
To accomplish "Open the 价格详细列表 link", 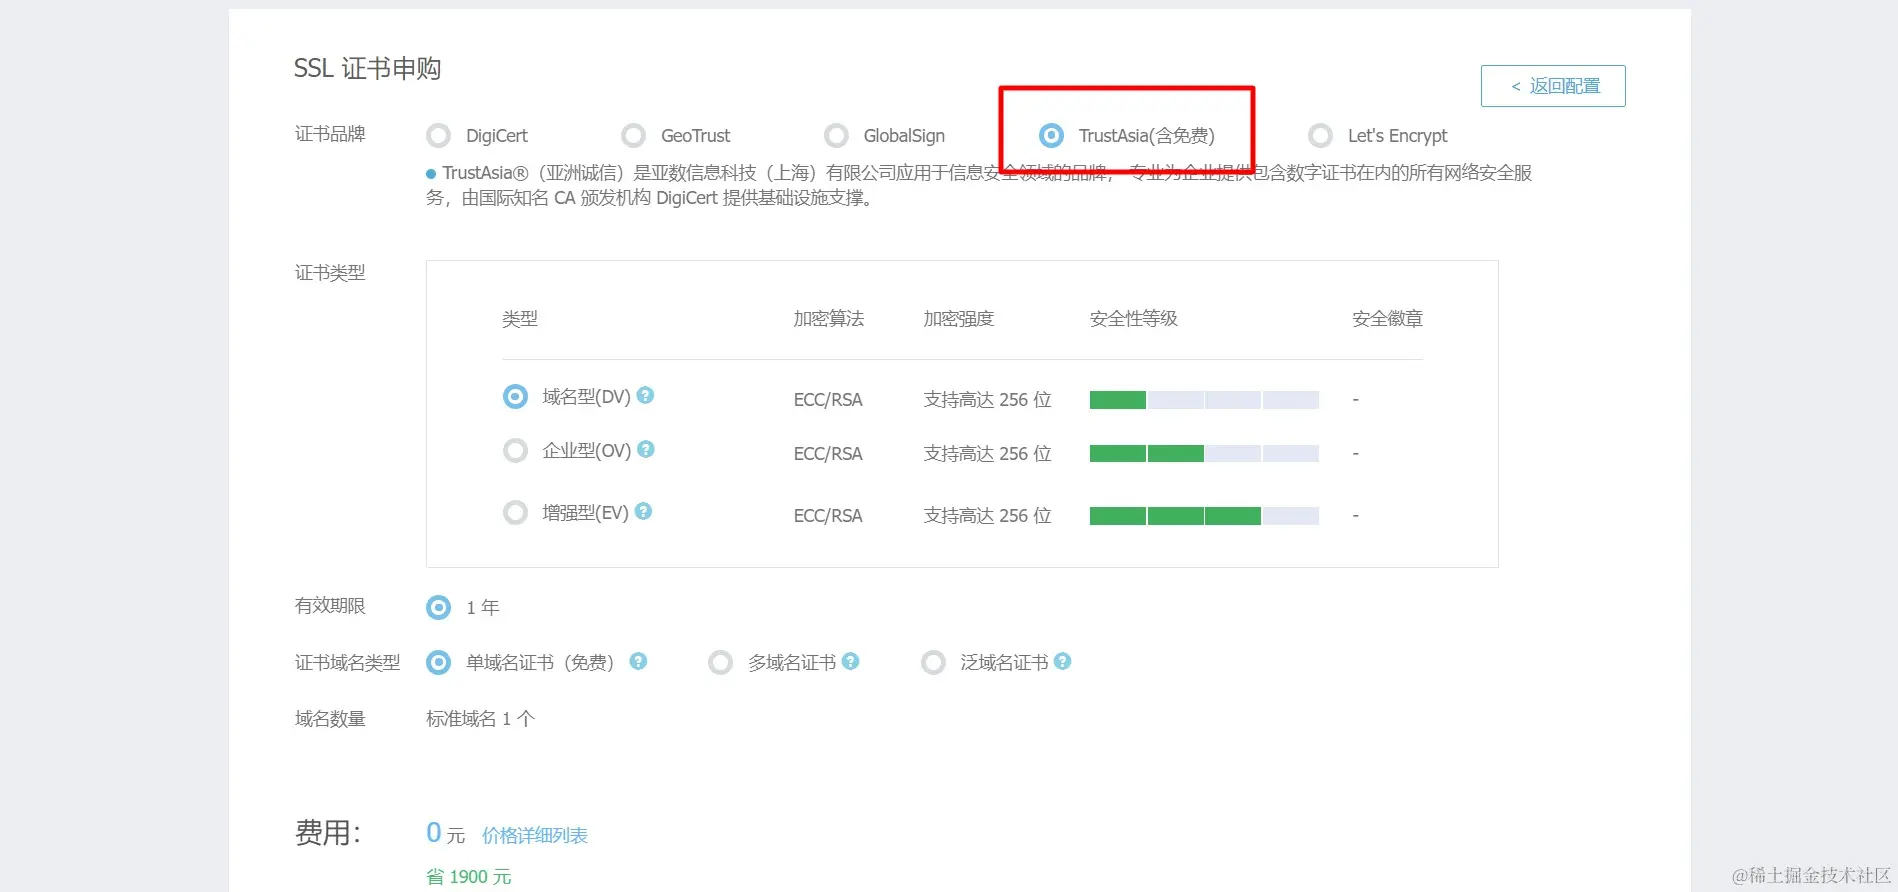I will click(535, 835).
